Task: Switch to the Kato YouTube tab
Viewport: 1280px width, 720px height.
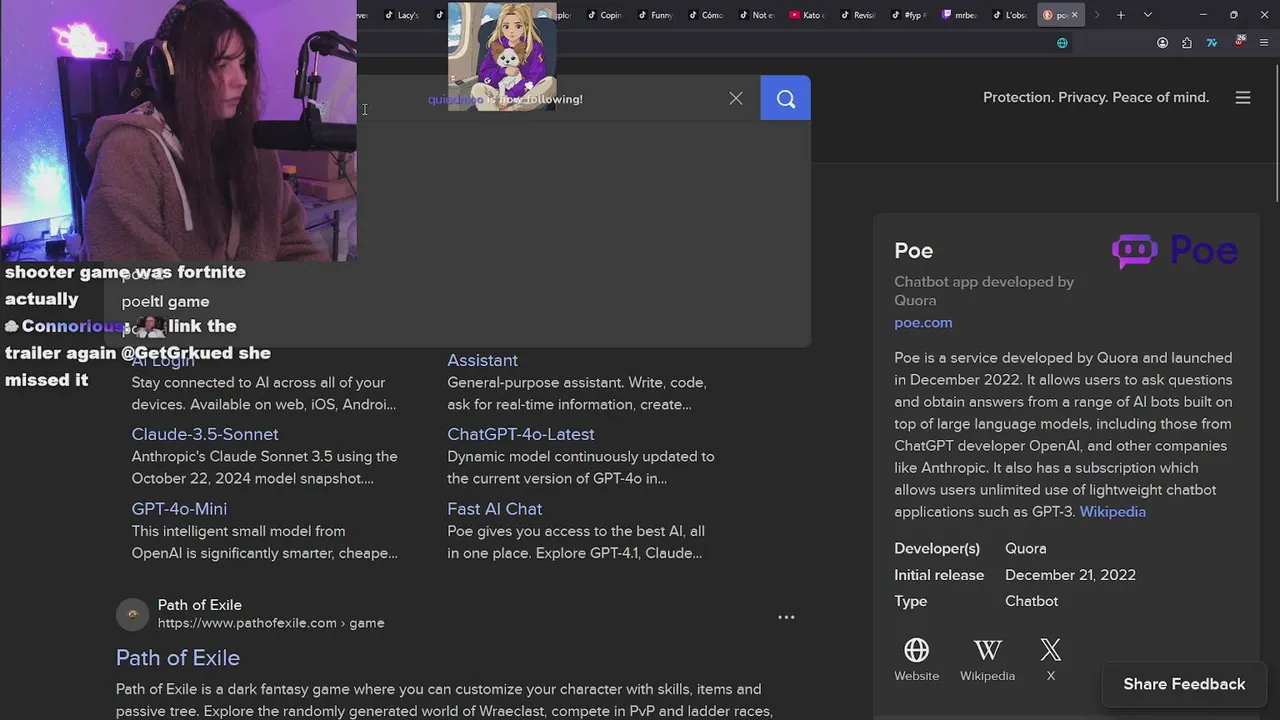Action: click(807, 15)
